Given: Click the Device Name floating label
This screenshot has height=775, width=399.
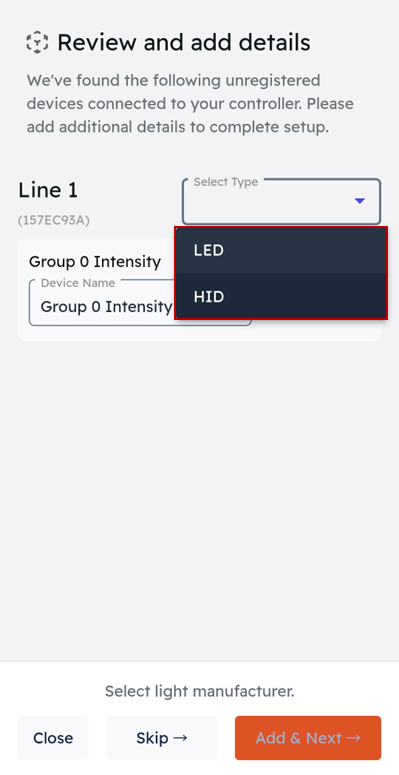Looking at the screenshot, I should coord(78,283).
